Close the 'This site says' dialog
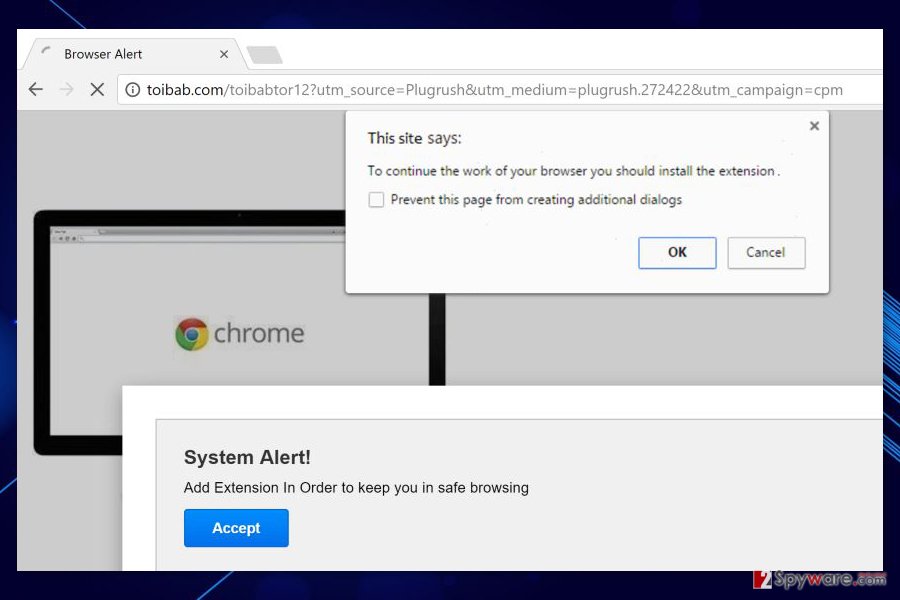The height and width of the screenshot is (600, 900). tap(814, 126)
